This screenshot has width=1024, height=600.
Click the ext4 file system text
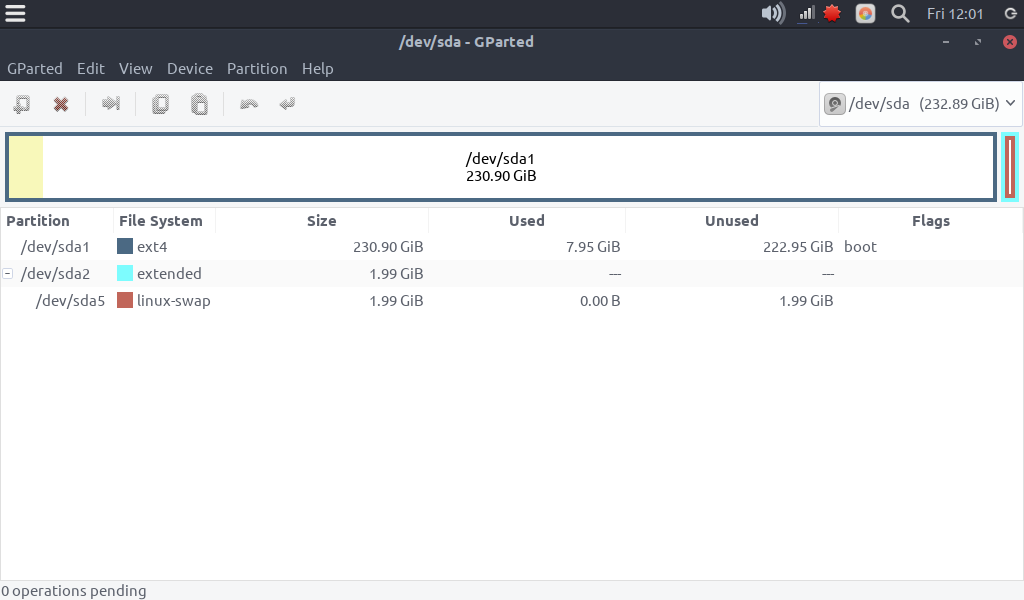pos(152,247)
